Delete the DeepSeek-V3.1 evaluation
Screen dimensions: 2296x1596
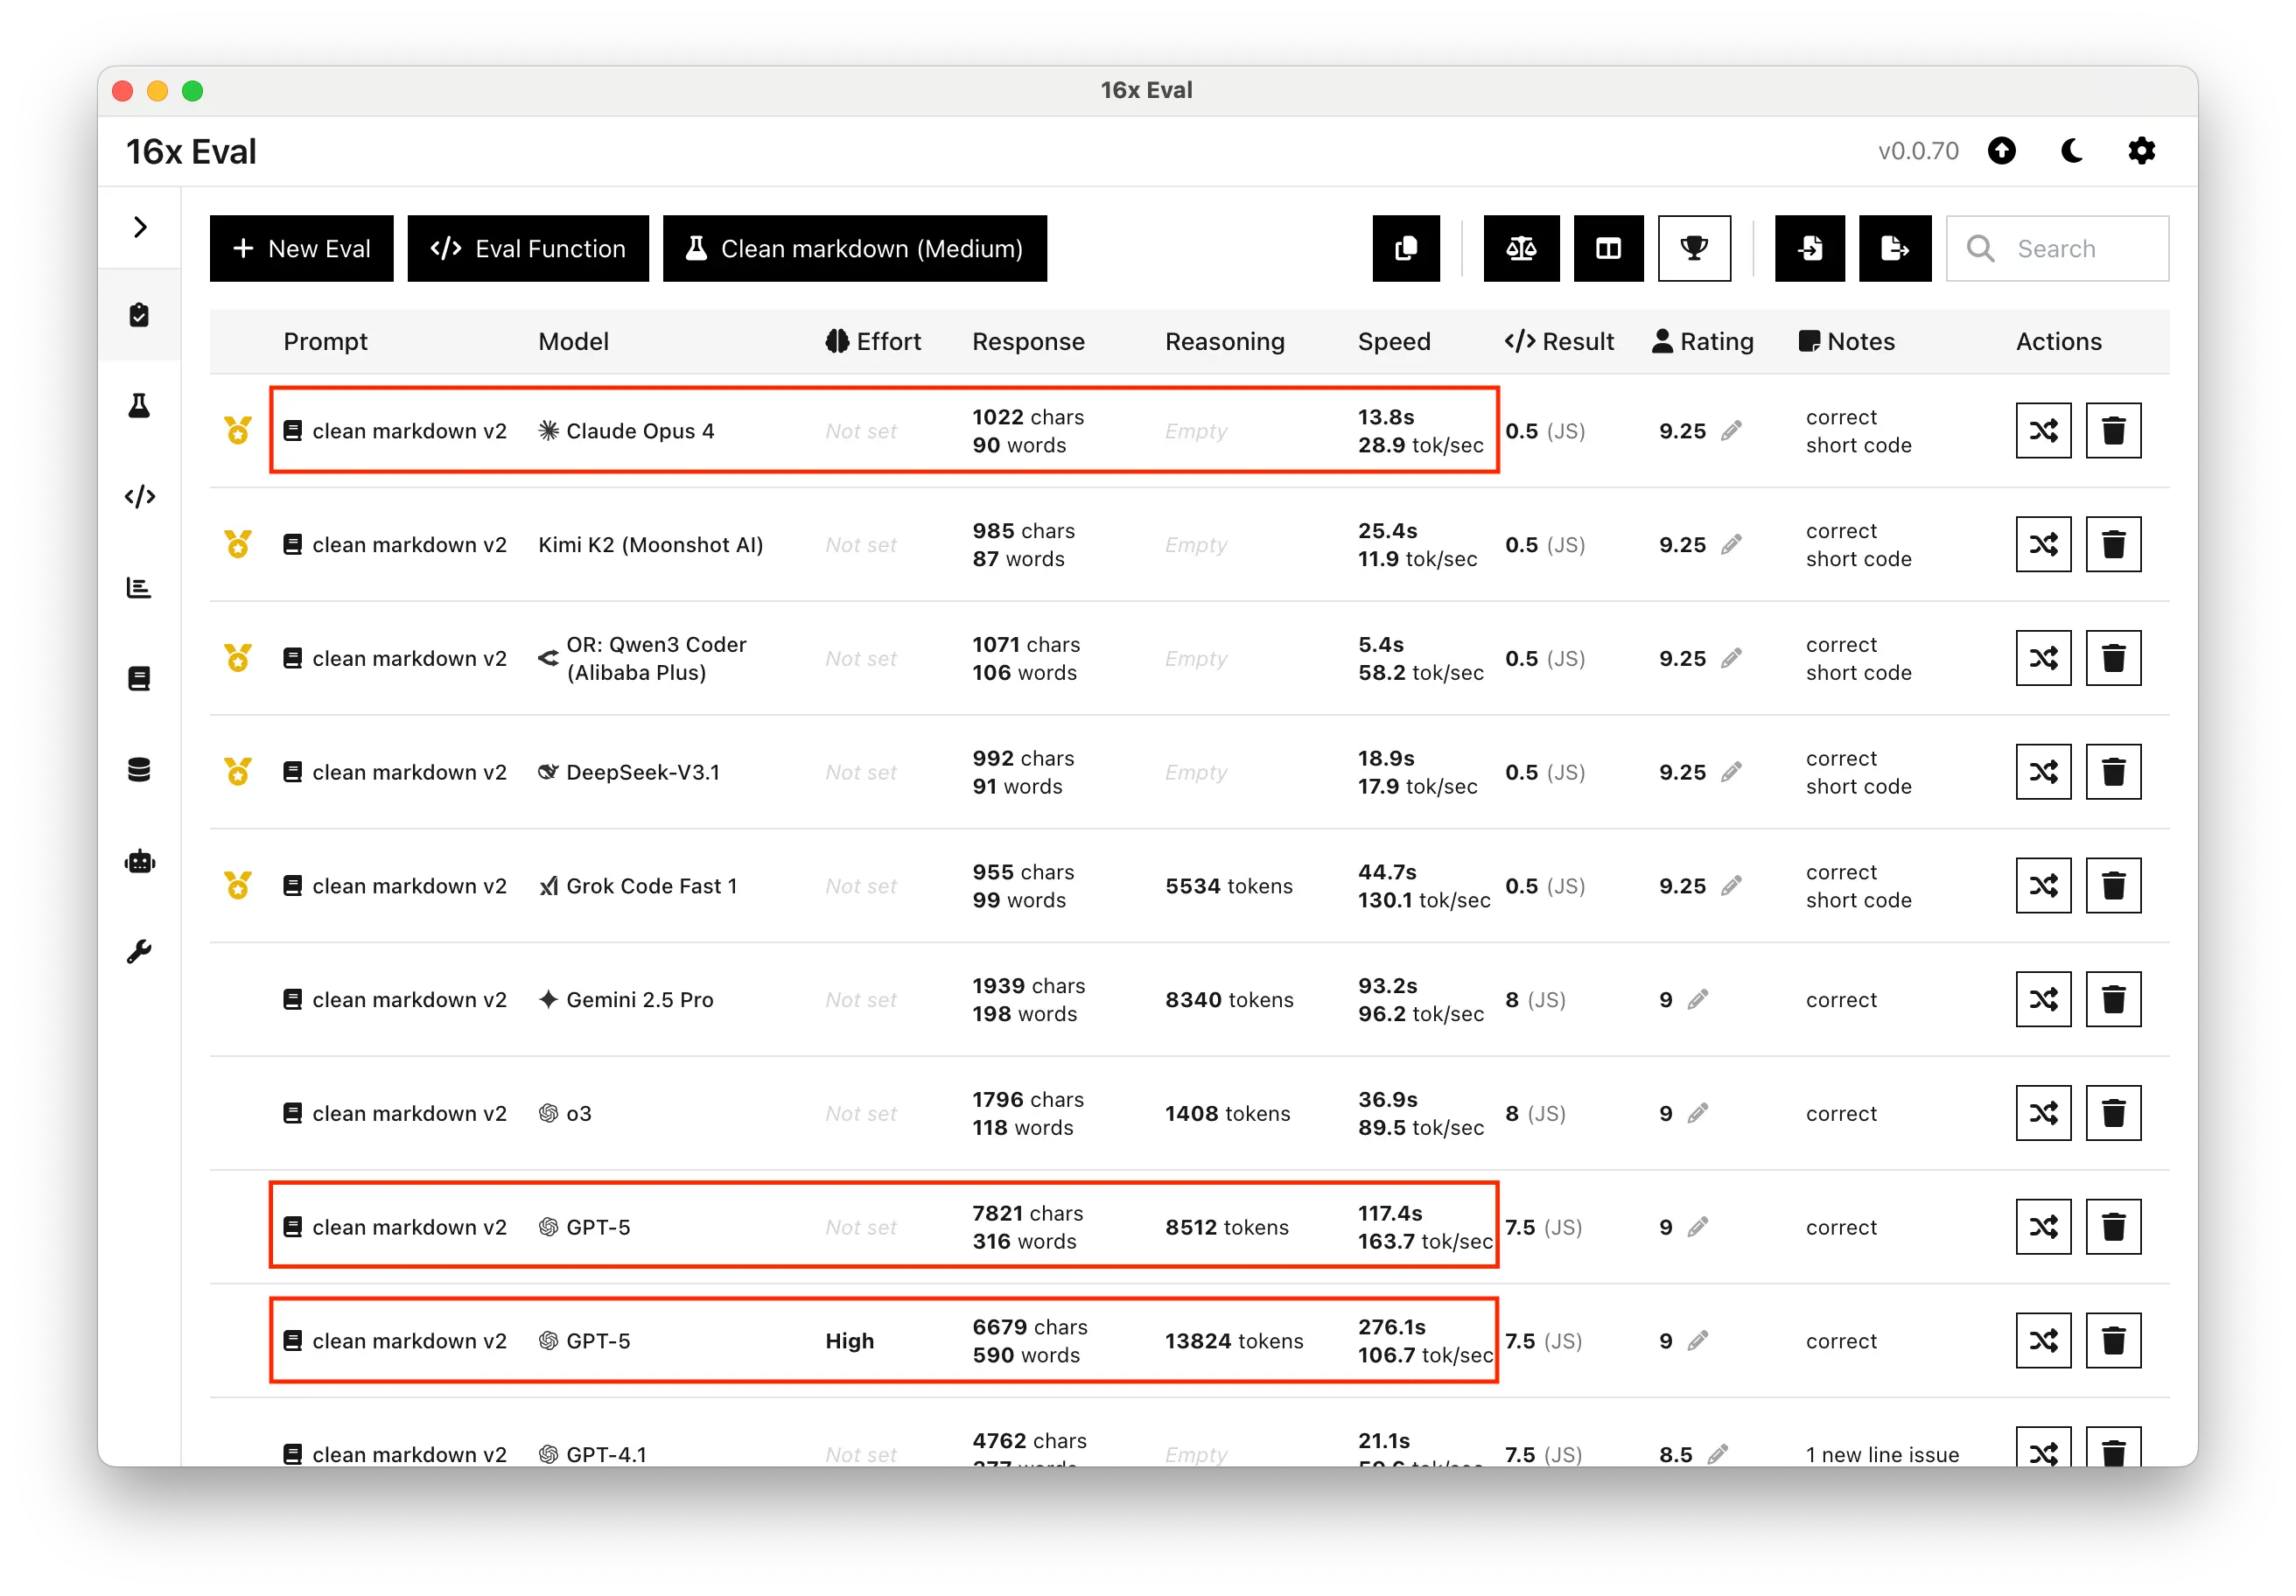tap(2113, 772)
